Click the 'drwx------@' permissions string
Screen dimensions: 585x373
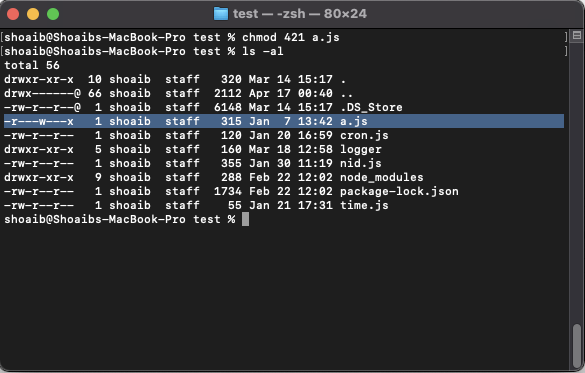click(42, 93)
